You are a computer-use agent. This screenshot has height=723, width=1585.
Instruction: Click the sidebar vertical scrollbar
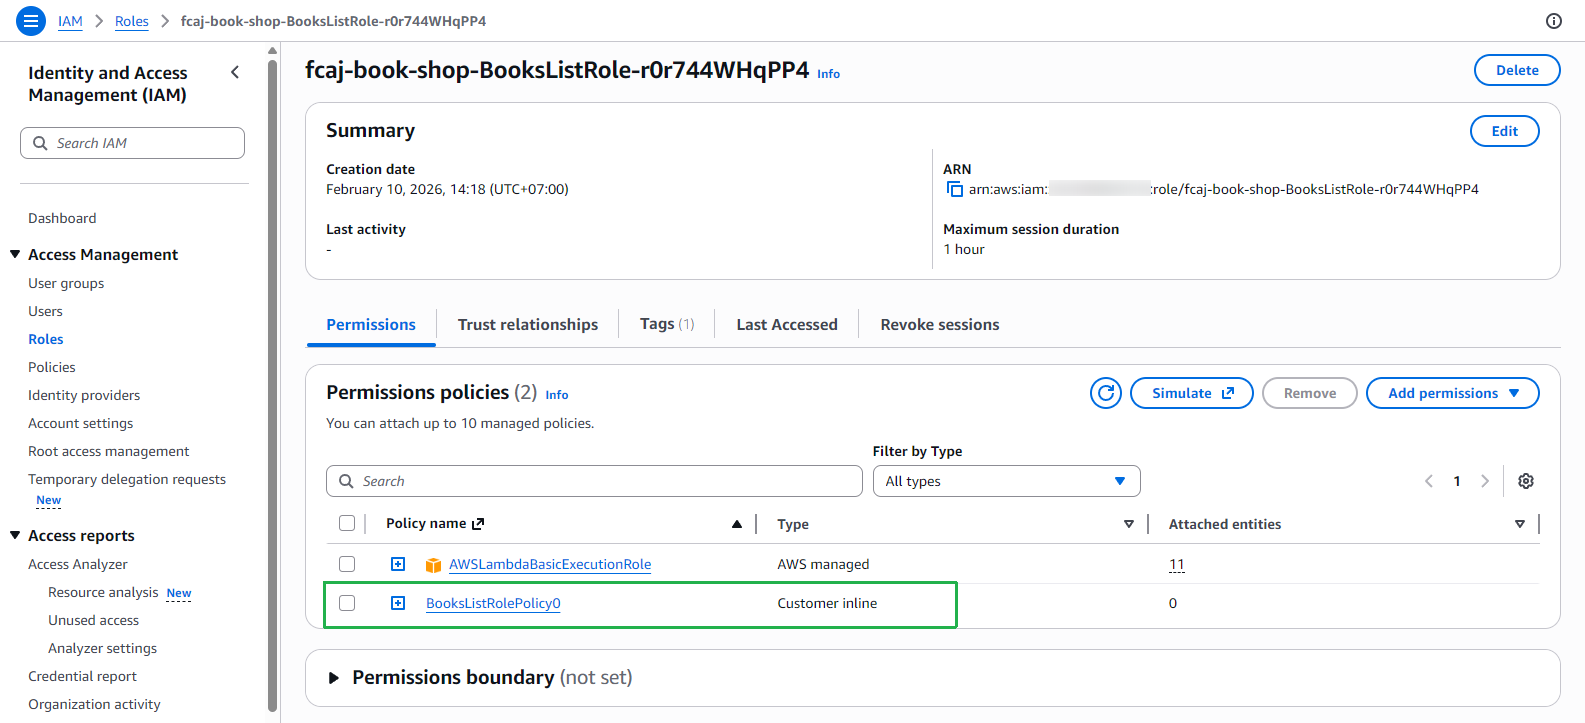tap(272, 385)
